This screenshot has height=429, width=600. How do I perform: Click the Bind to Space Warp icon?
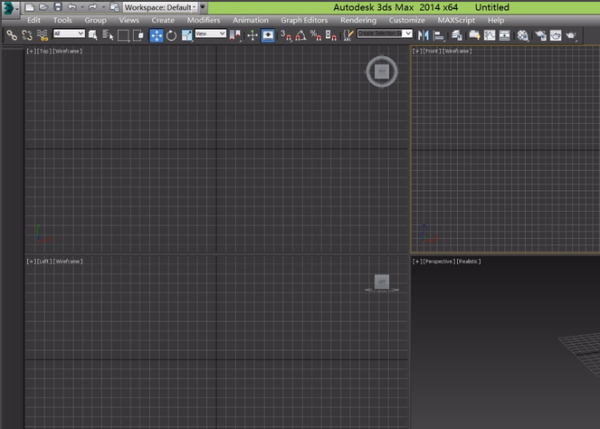pyautogui.click(x=42, y=36)
